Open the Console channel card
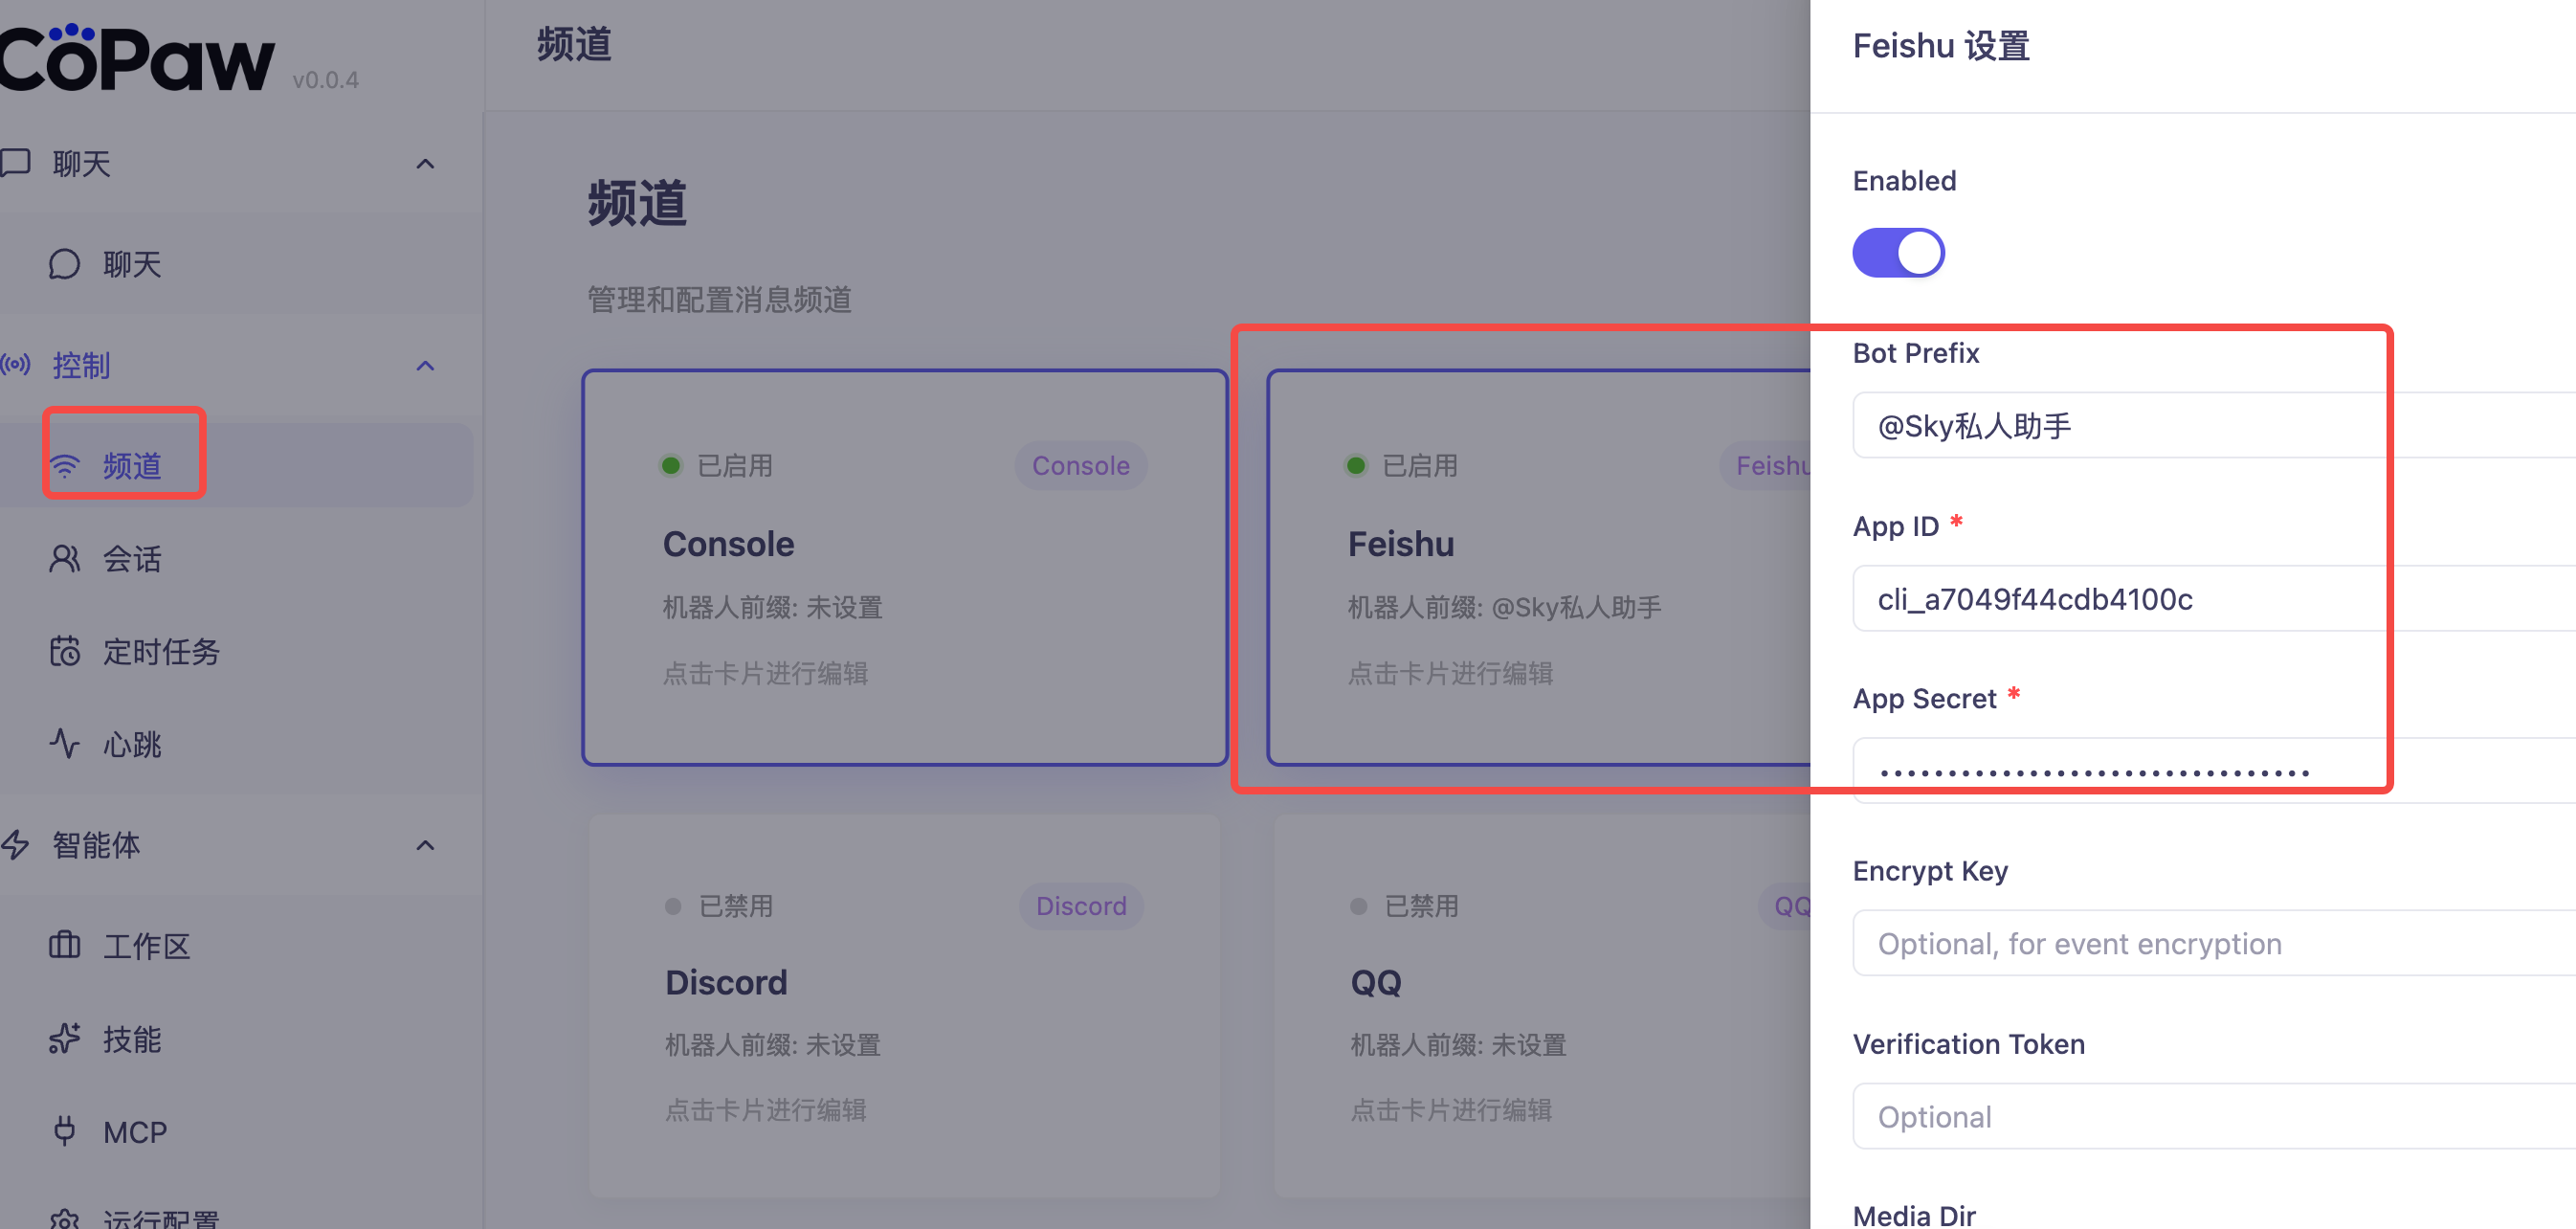 [x=904, y=567]
